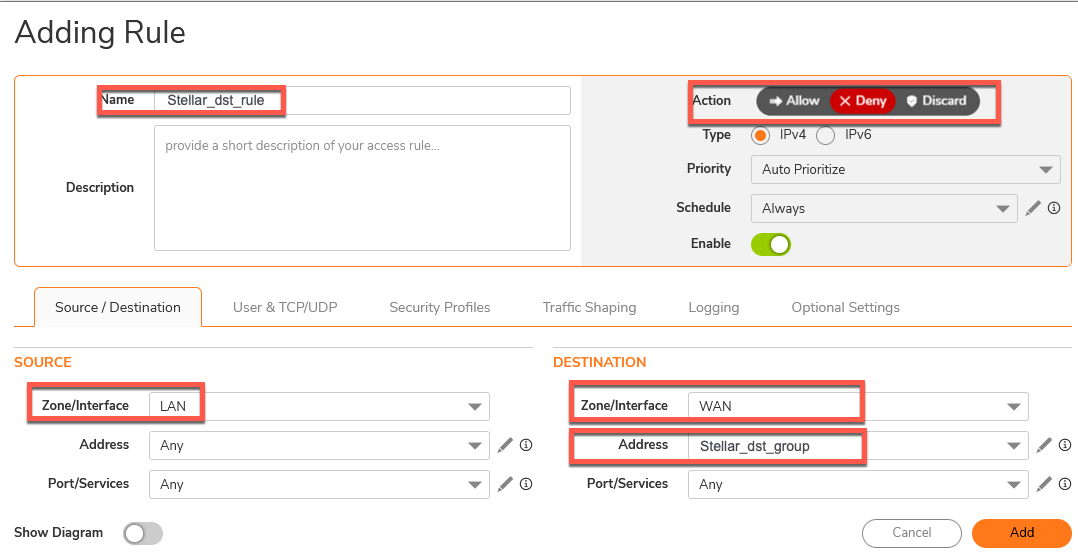This screenshot has height=558, width=1078.
Task: Open the Traffic Shaping tab
Action: pos(589,307)
